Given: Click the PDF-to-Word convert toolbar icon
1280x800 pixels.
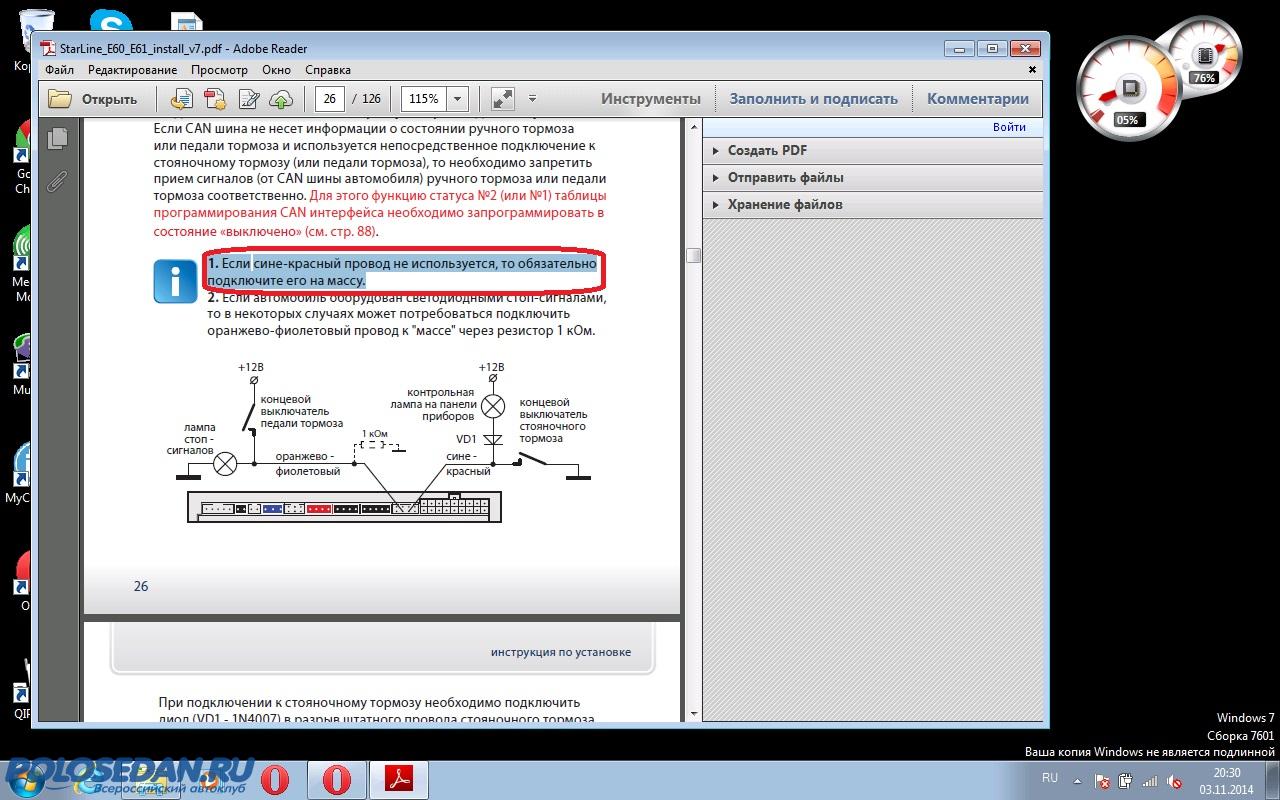Looking at the screenshot, I should [182, 99].
